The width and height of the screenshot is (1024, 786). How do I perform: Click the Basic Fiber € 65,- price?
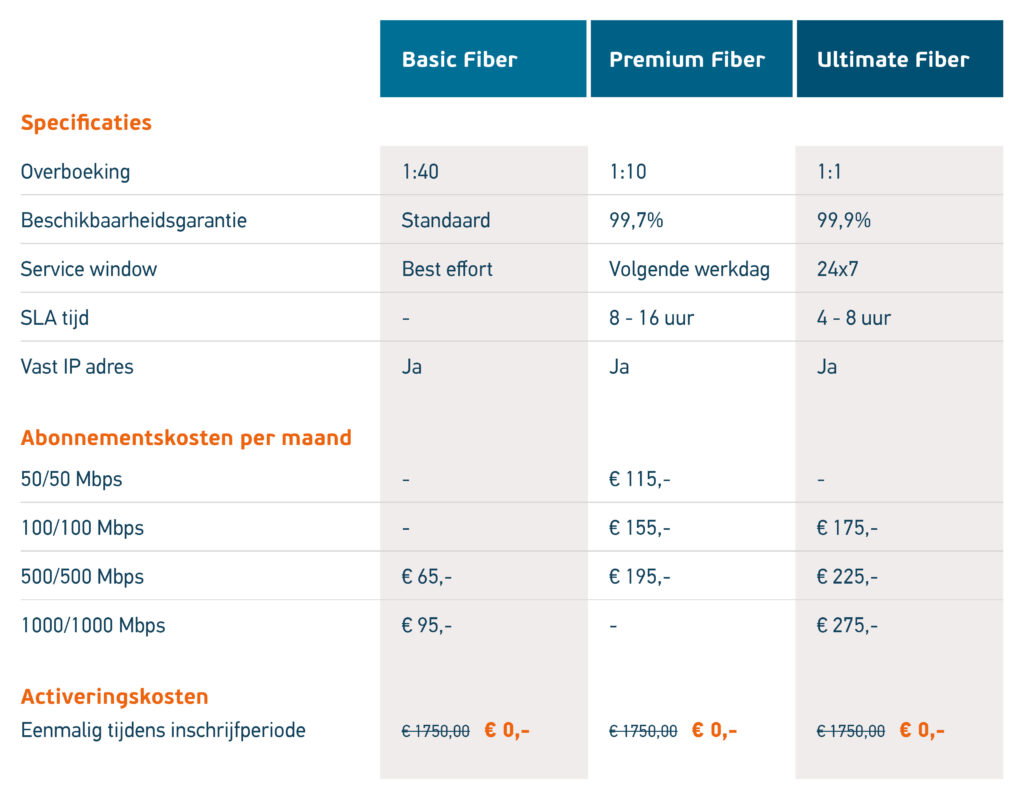[x=426, y=576]
